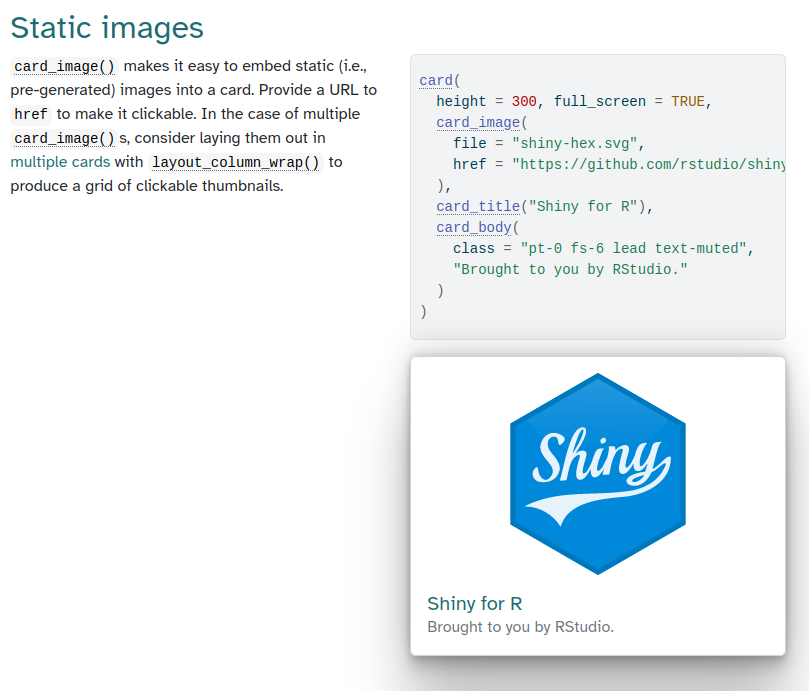Click the 'Shiny for R' card title
809x691 pixels.
click(475, 603)
